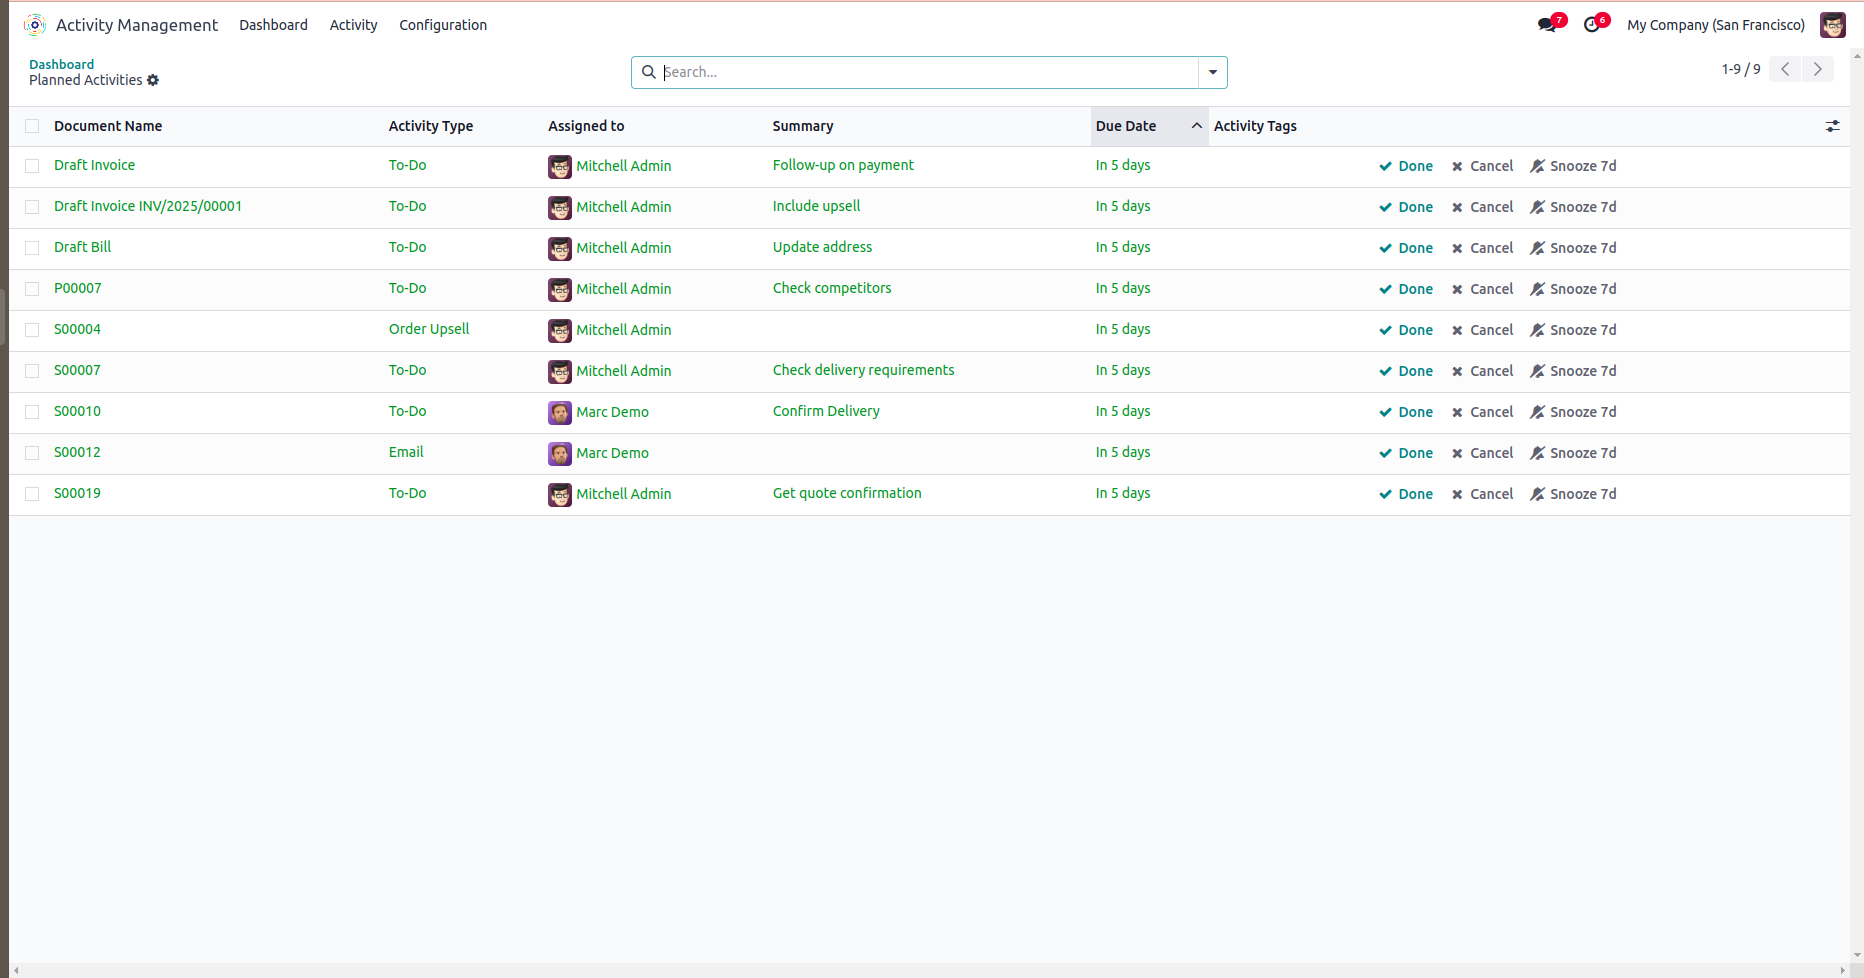Open the Dashboard menu

point(273,25)
